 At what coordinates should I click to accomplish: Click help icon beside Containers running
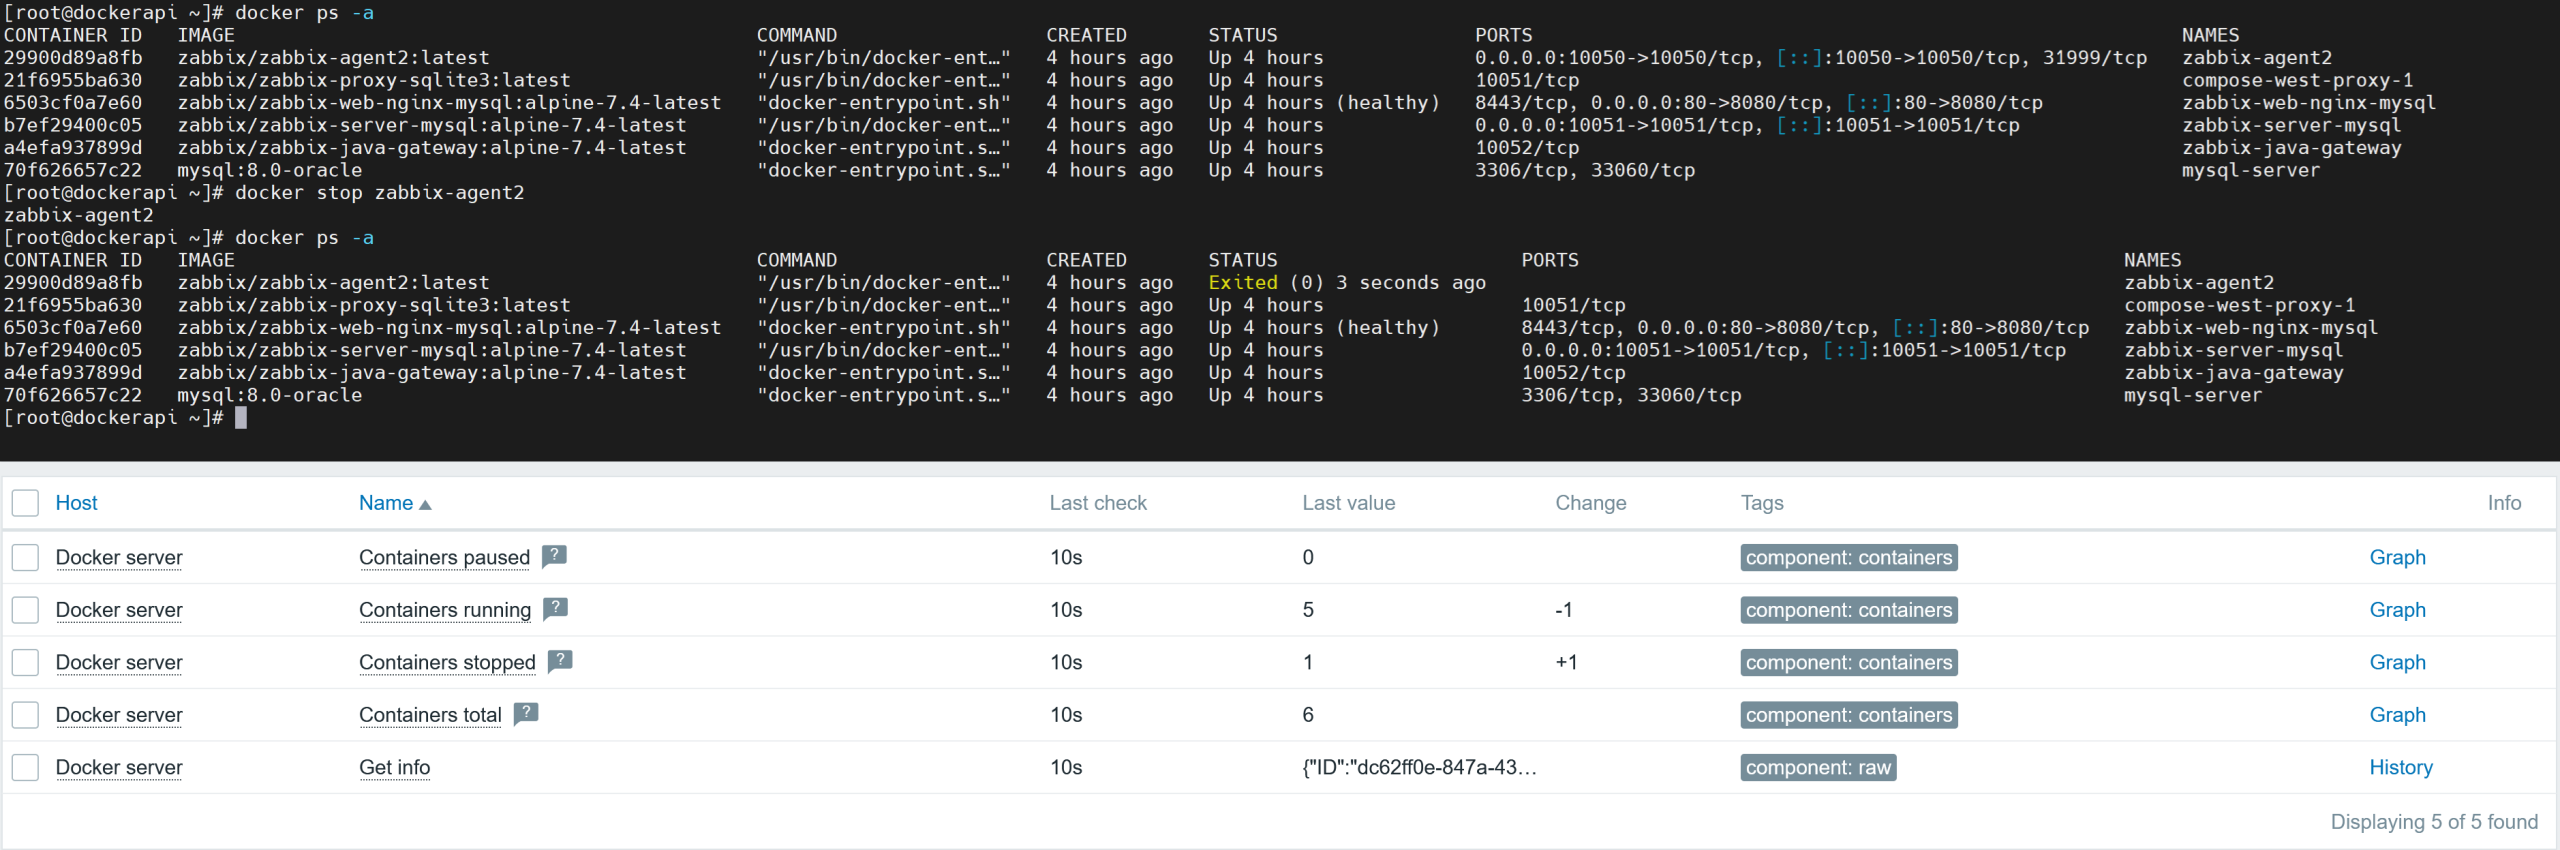pyautogui.click(x=555, y=608)
